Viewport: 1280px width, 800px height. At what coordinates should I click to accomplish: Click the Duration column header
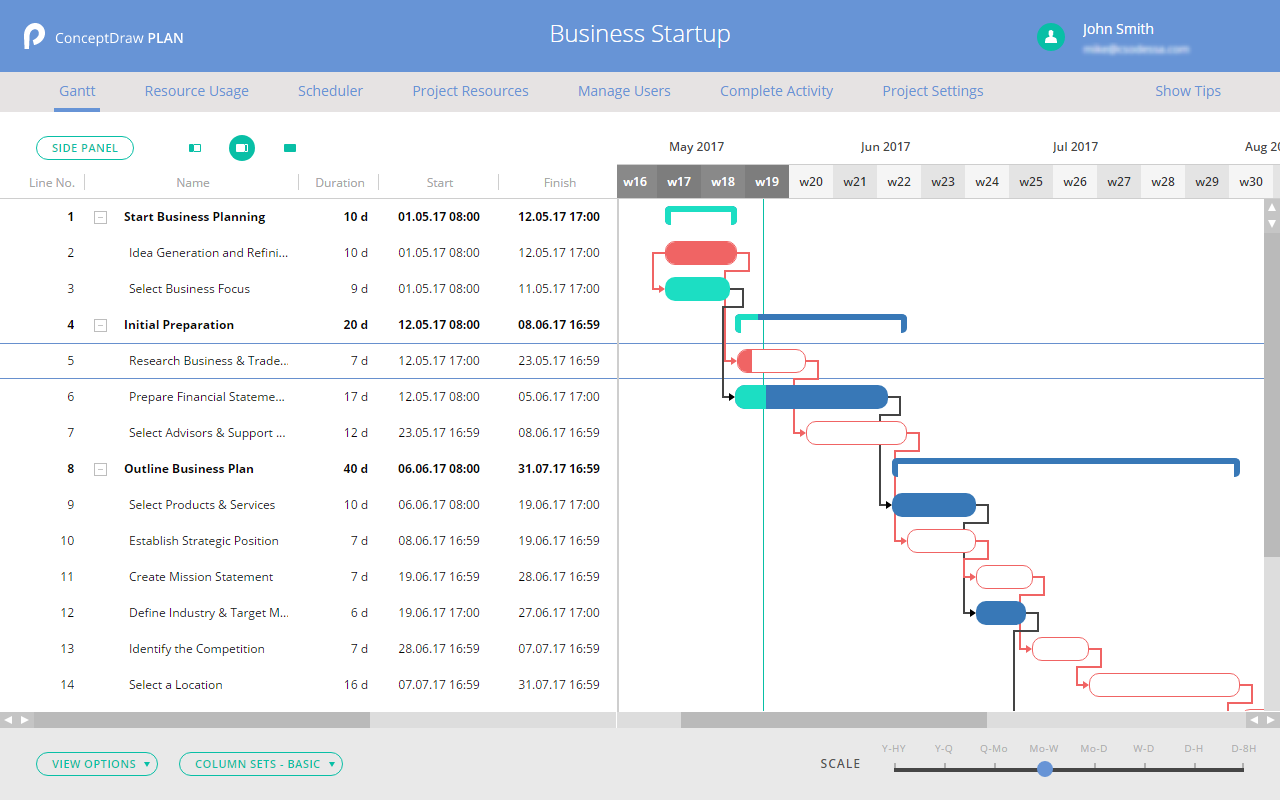click(x=340, y=183)
